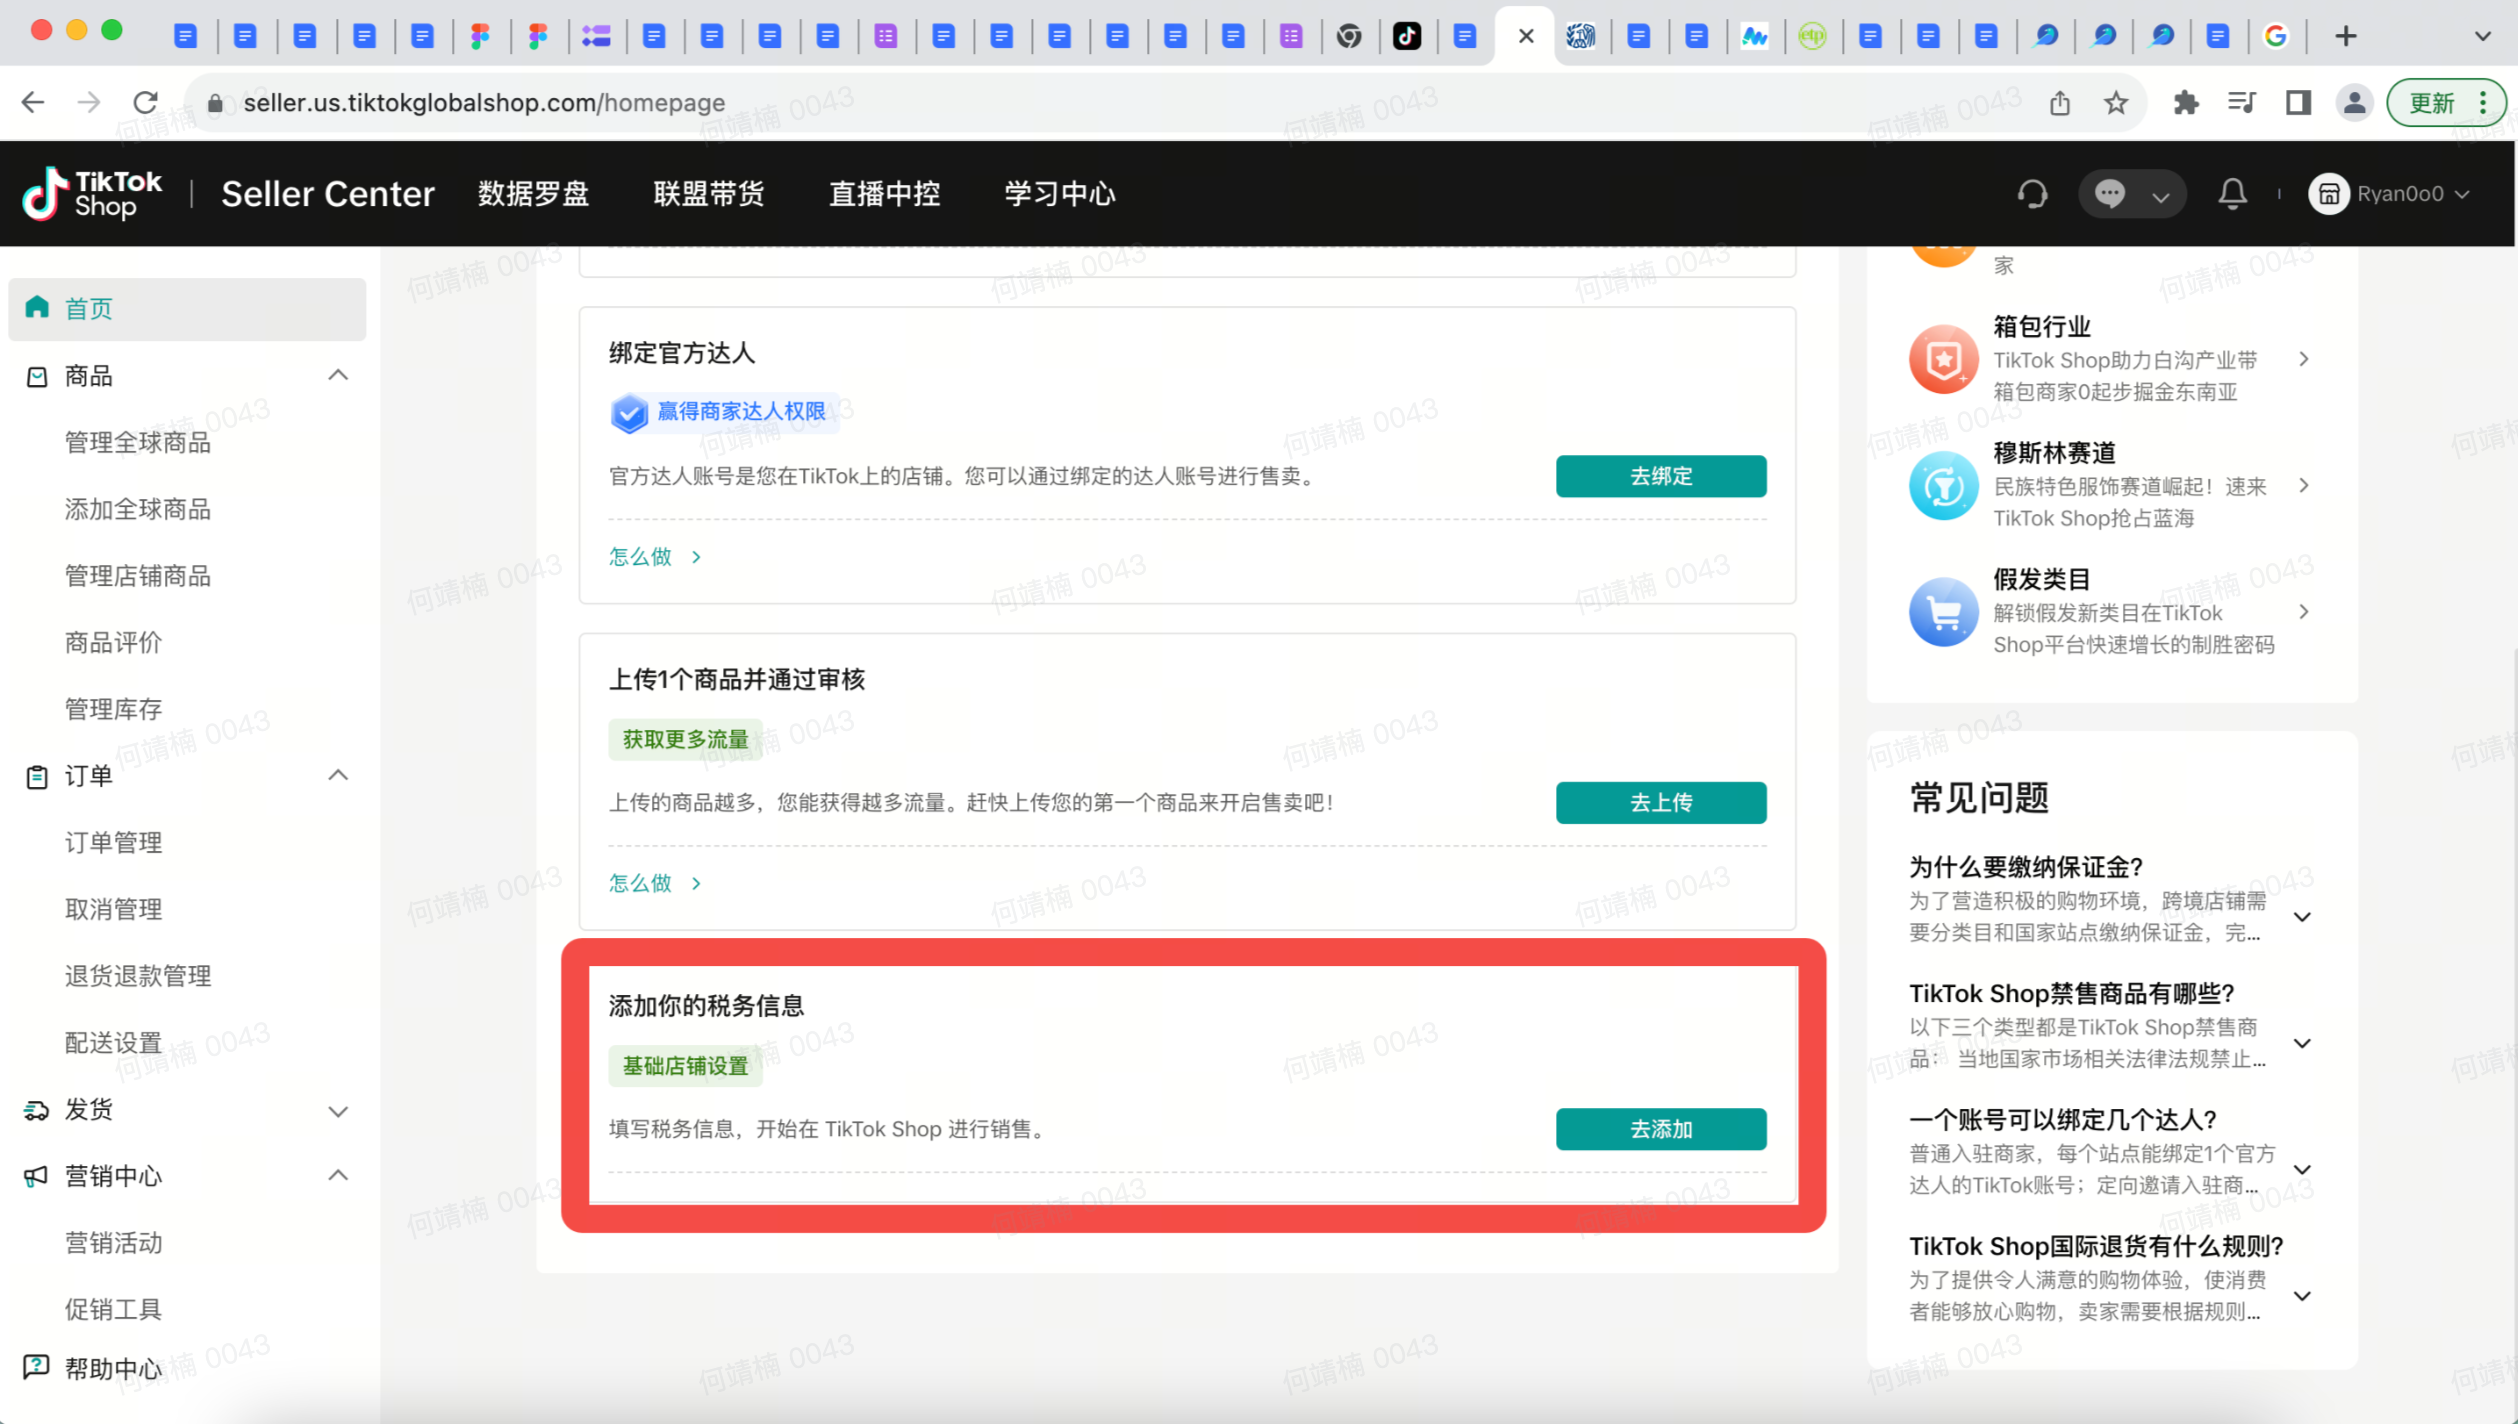Screen dimensions: 2518x1424
Task: Click the 帮助中心 question icon
Action: (x=37, y=1366)
